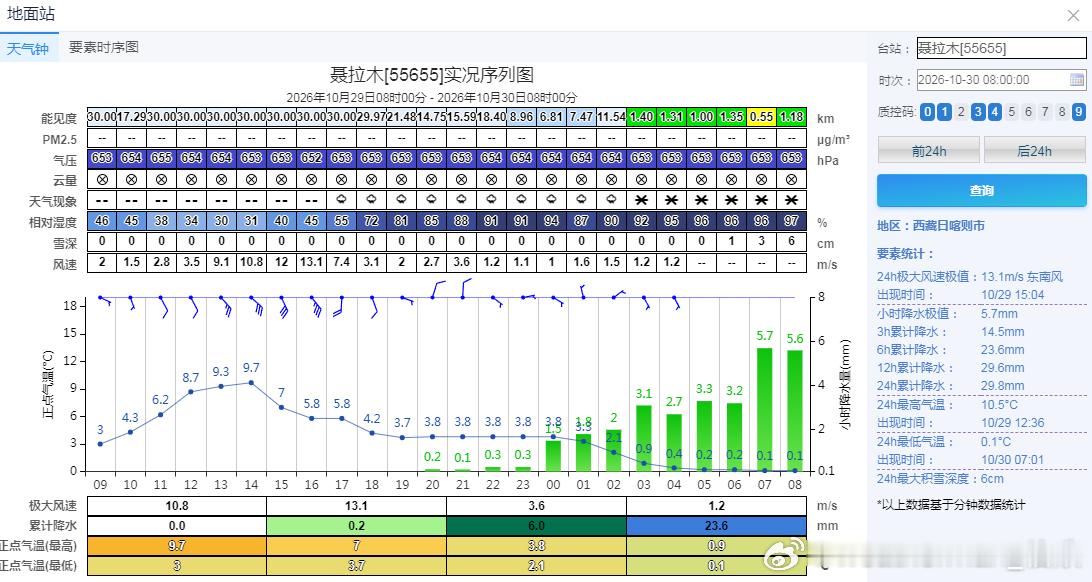Click the blue 查询 button
1092x582 pixels.
coord(981,190)
